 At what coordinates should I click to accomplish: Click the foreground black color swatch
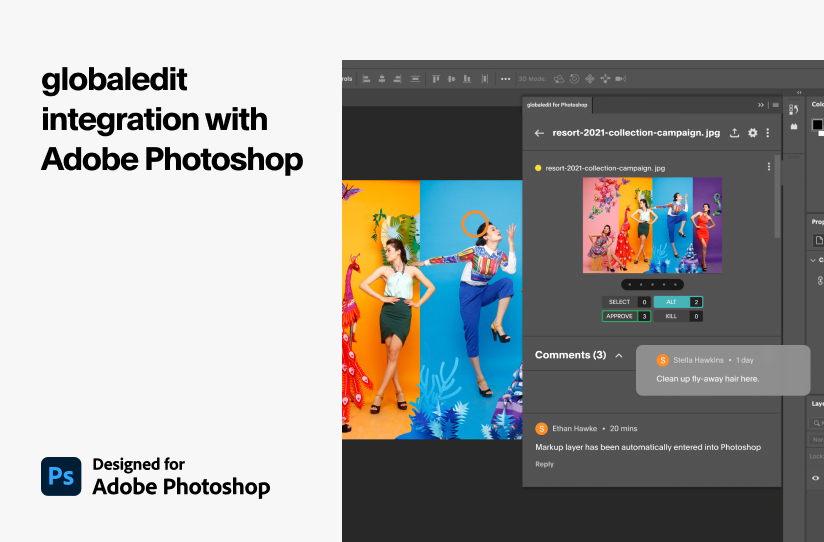pyautogui.click(x=817, y=125)
